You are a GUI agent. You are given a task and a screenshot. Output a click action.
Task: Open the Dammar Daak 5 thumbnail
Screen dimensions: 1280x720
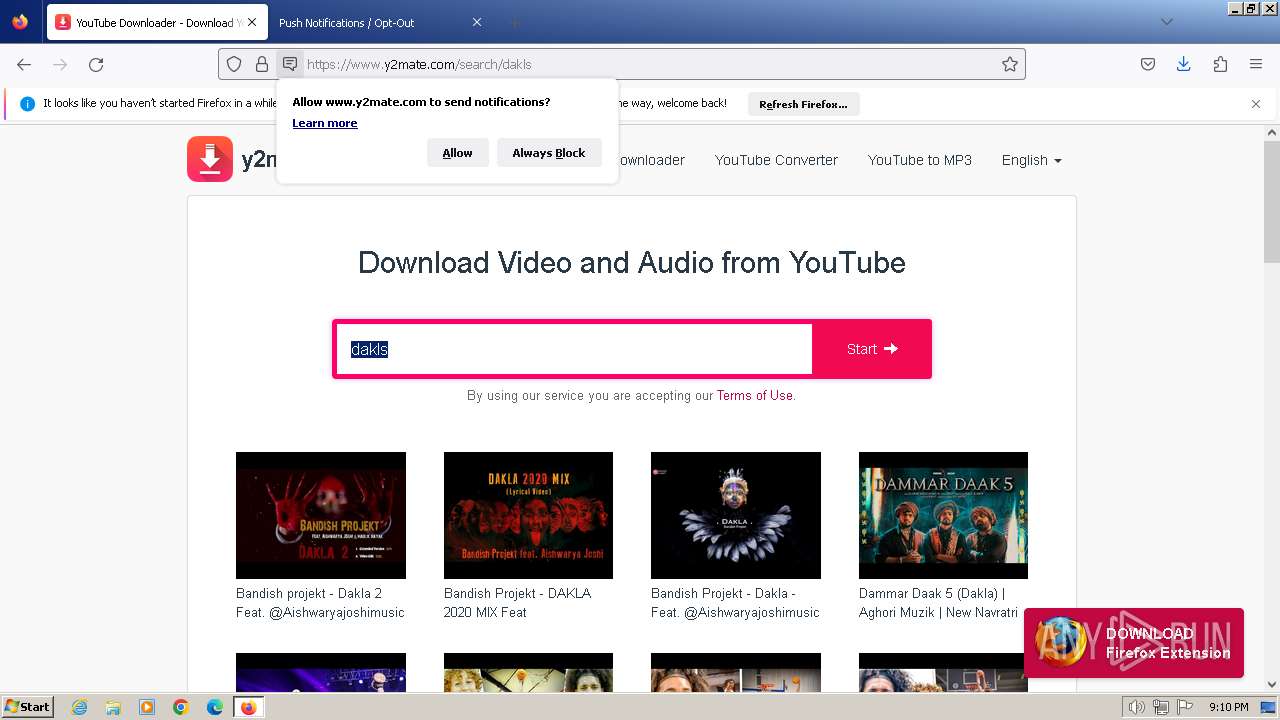[943, 515]
